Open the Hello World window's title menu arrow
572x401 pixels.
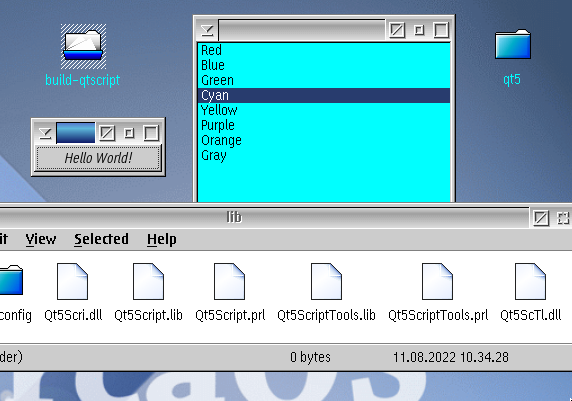45,133
